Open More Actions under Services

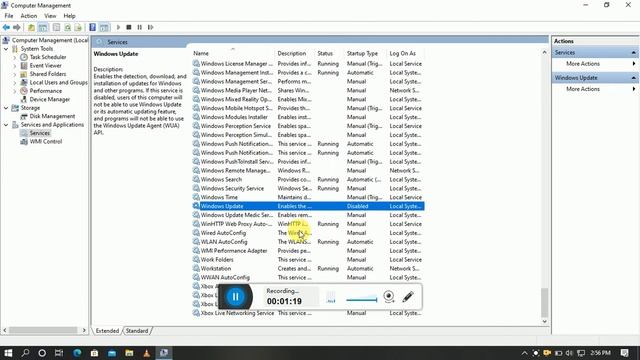tap(583, 64)
